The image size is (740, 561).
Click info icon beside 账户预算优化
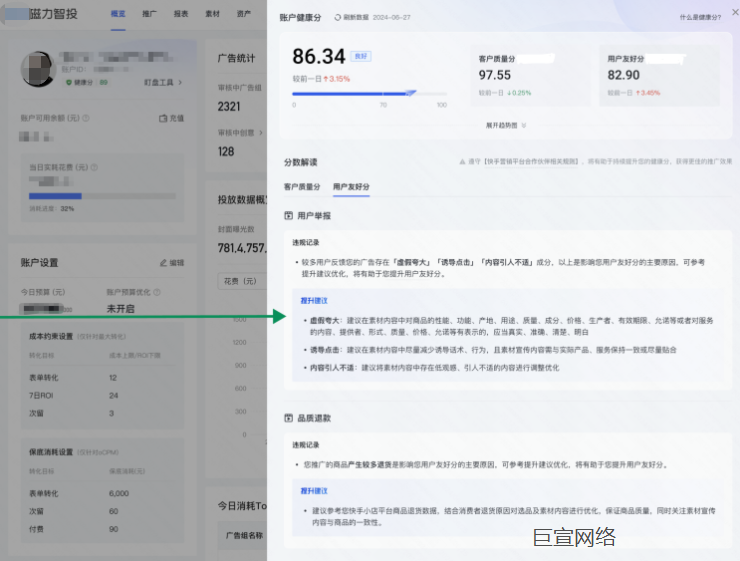(157, 292)
